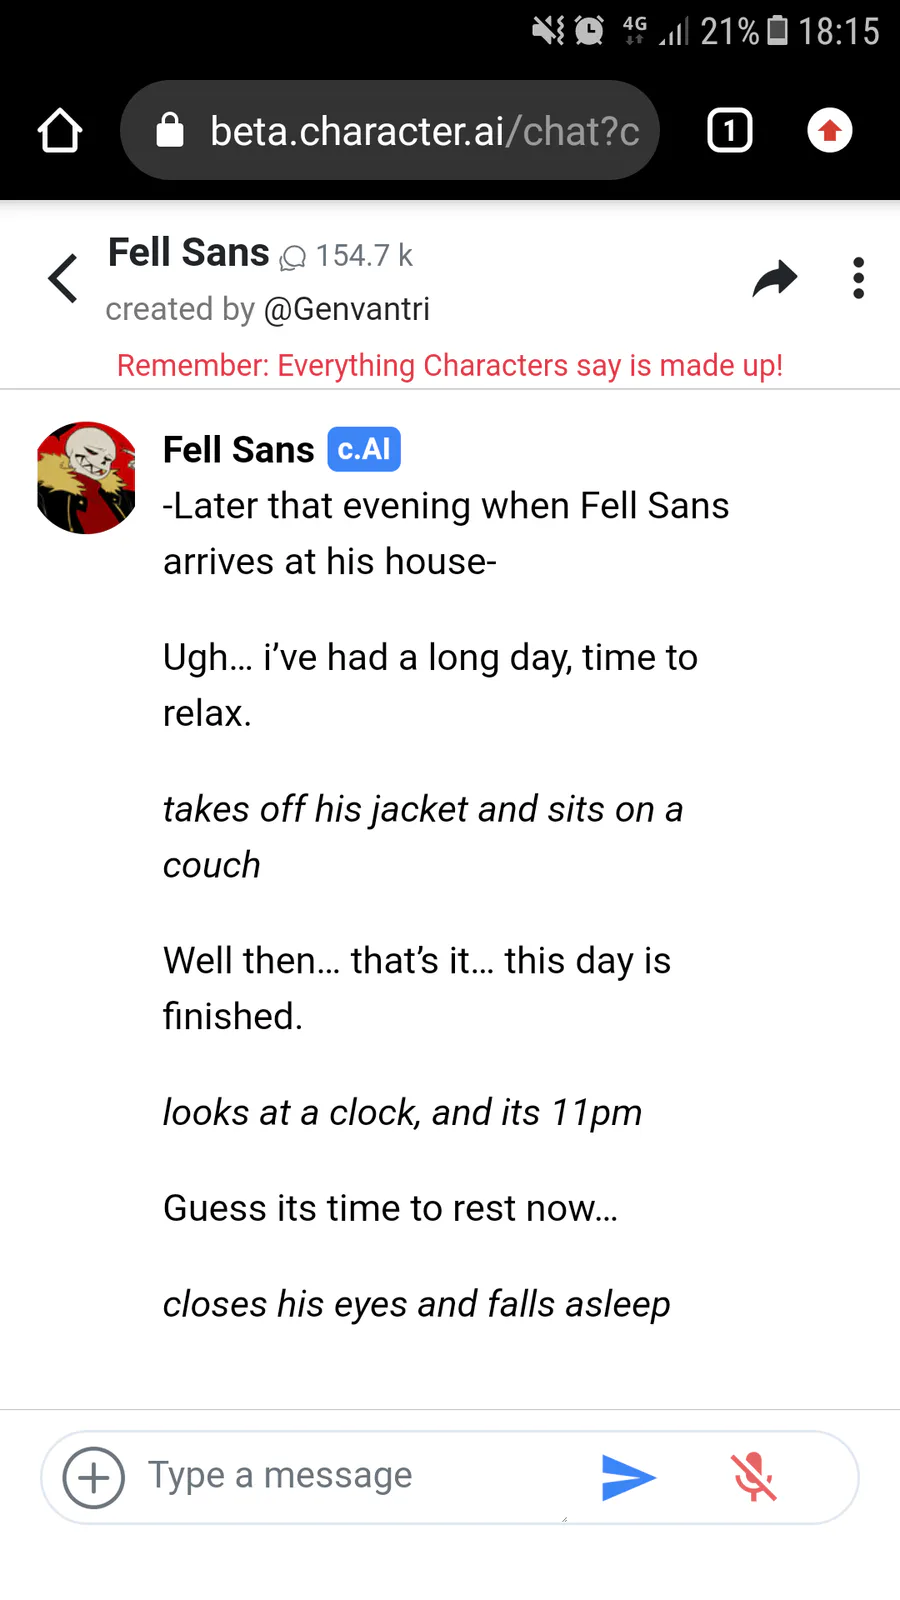The width and height of the screenshot is (900, 1600).
Task: Tap the plus attachment button
Action: (x=94, y=1477)
